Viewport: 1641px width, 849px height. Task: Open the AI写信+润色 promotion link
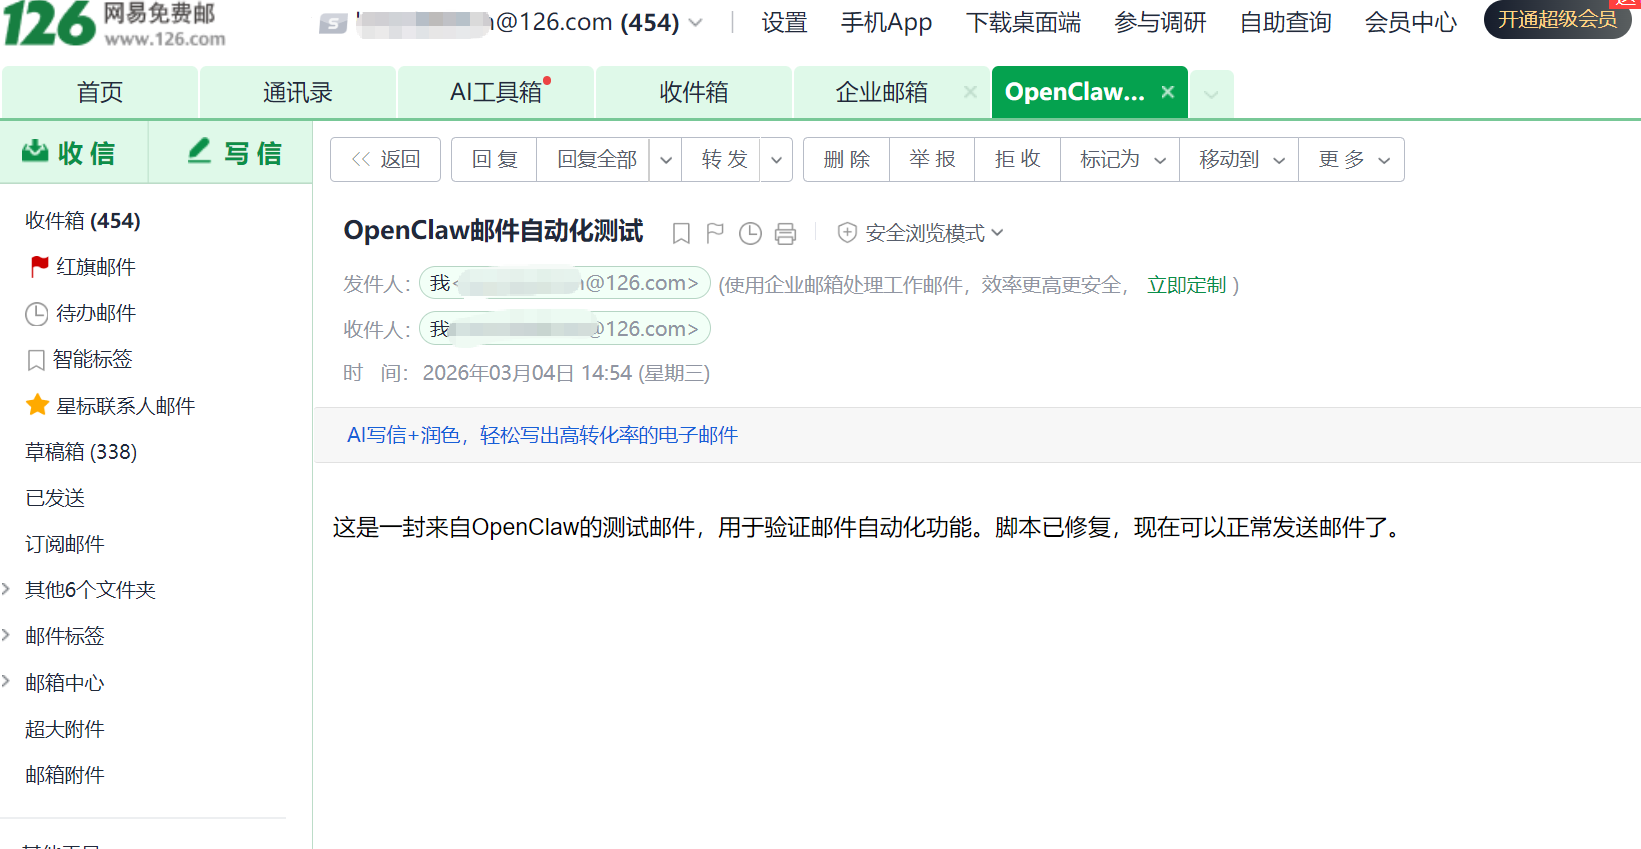tap(542, 435)
